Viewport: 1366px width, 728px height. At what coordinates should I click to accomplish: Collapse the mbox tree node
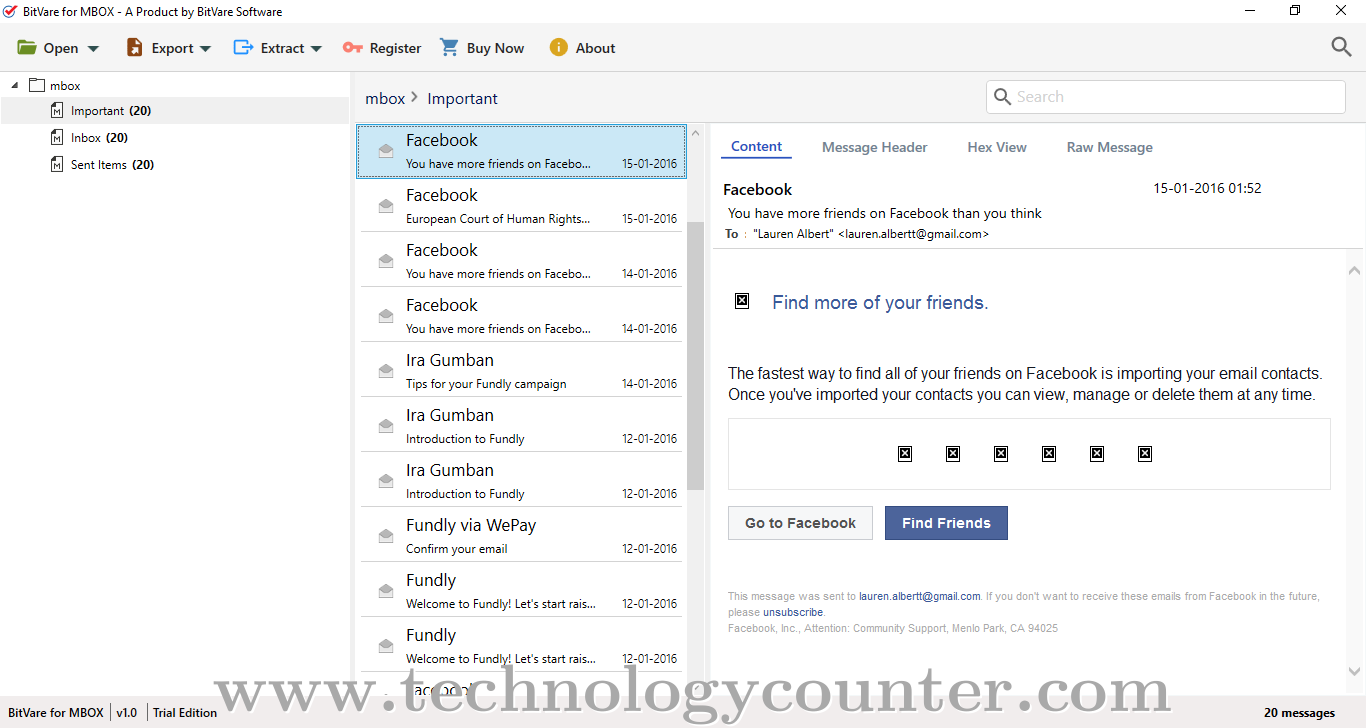point(14,85)
